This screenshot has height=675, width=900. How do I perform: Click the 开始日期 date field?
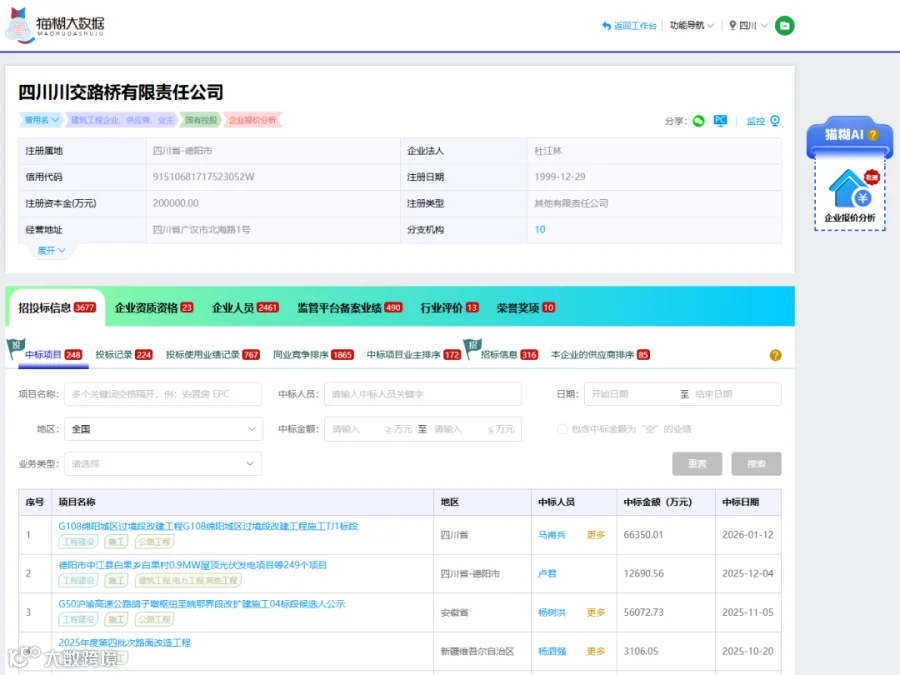[629, 394]
